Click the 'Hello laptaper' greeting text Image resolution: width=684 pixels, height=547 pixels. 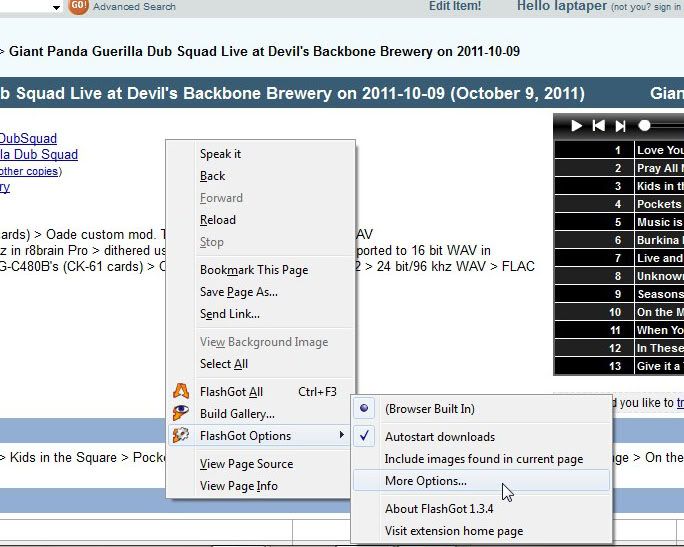(561, 6)
